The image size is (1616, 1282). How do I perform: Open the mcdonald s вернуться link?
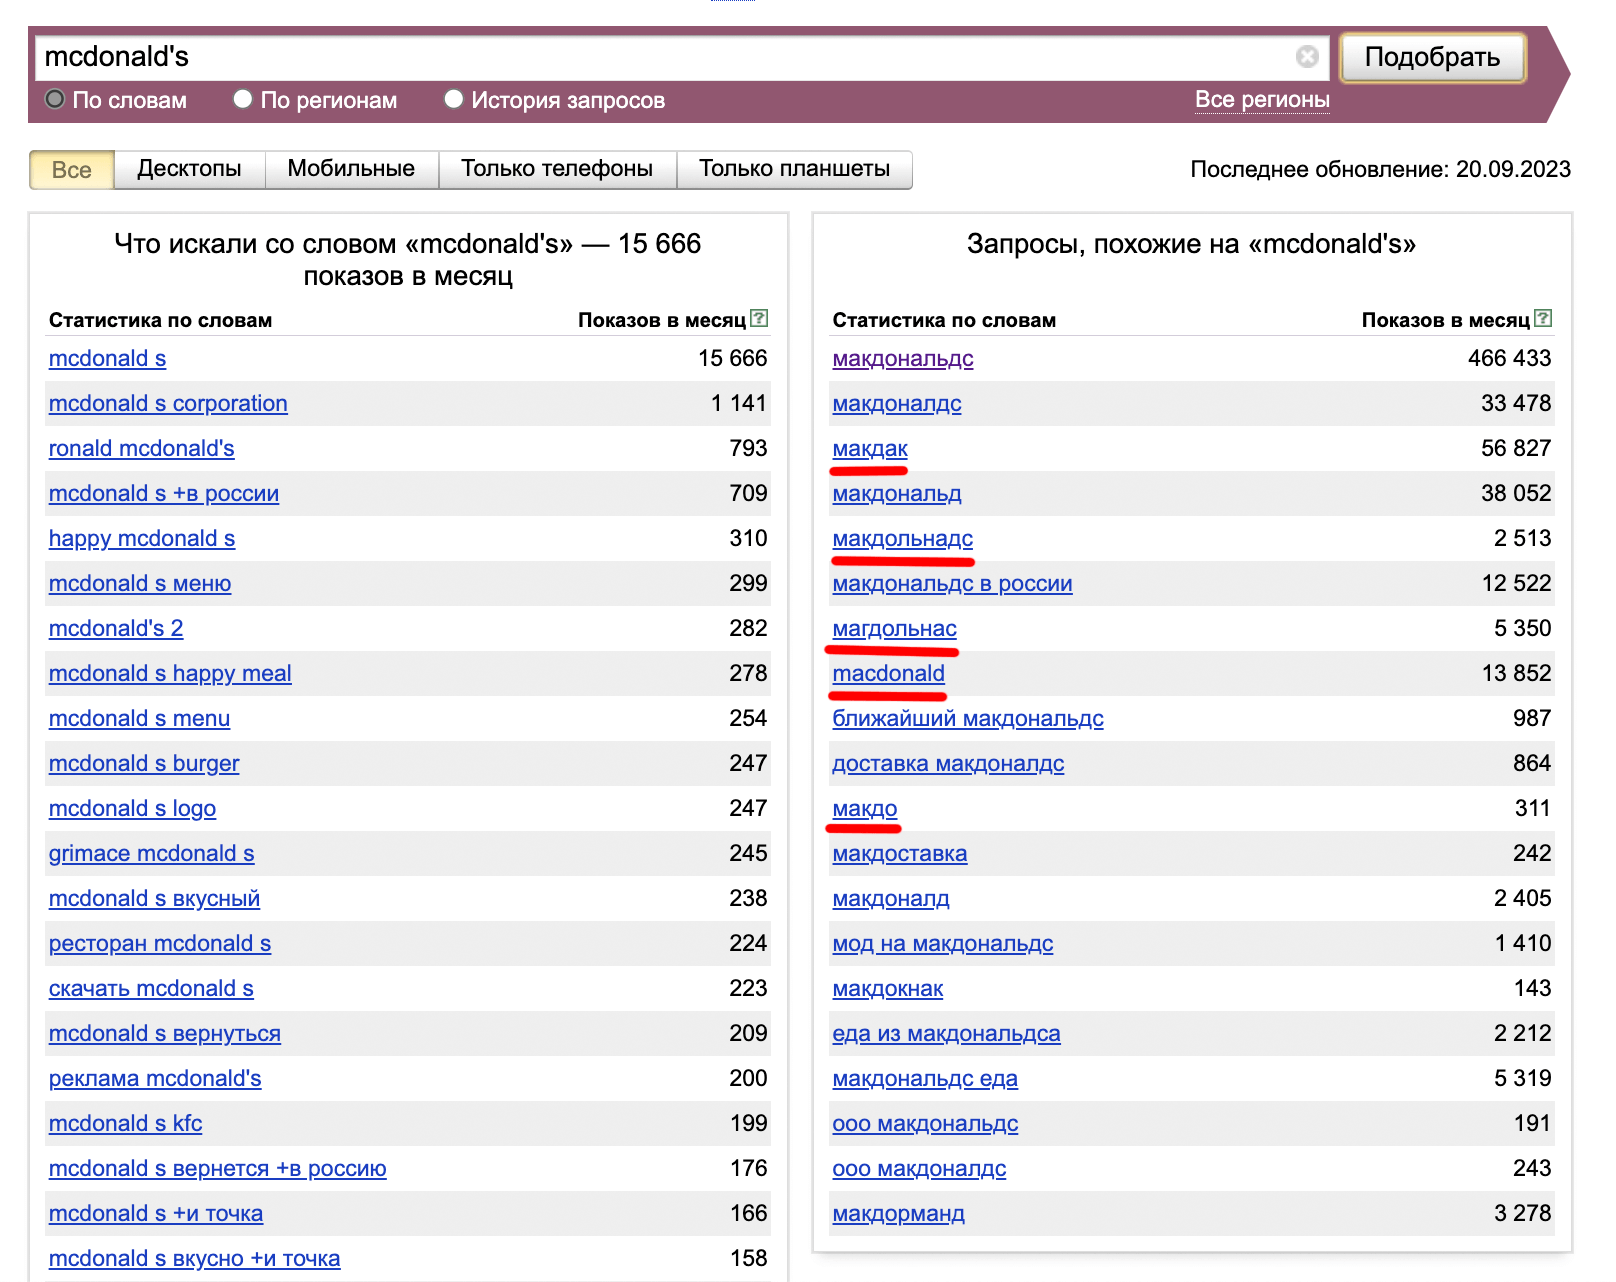165,1033
